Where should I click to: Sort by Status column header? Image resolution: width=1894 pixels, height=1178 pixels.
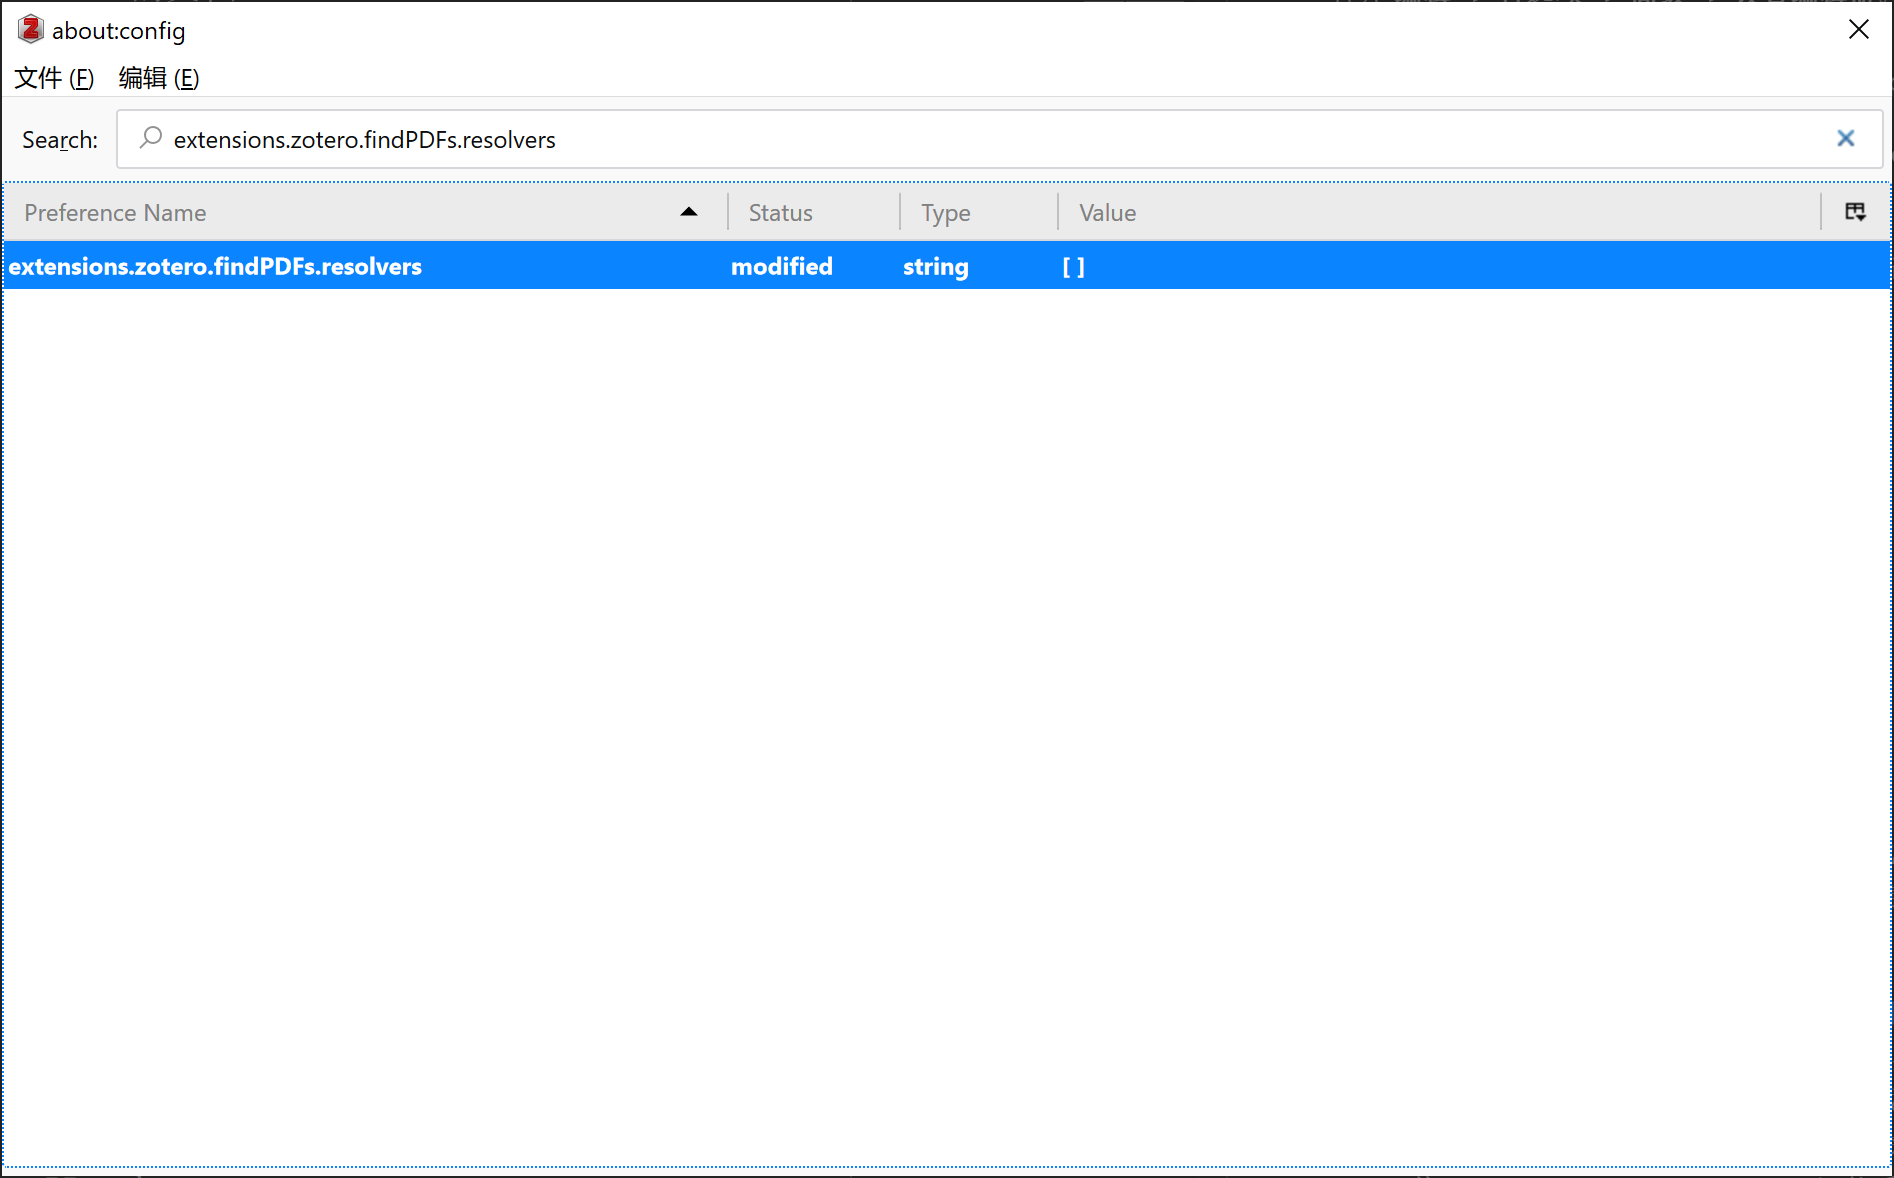[814, 212]
